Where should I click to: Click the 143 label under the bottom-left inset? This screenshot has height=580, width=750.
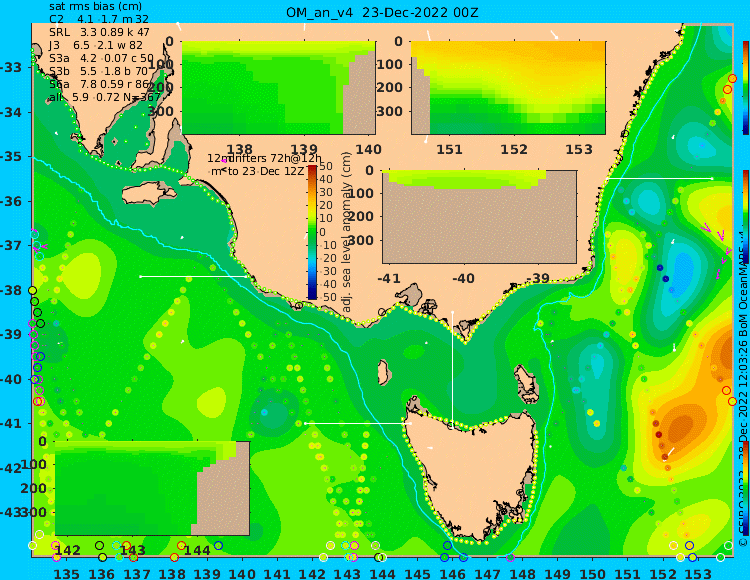(x=132, y=550)
